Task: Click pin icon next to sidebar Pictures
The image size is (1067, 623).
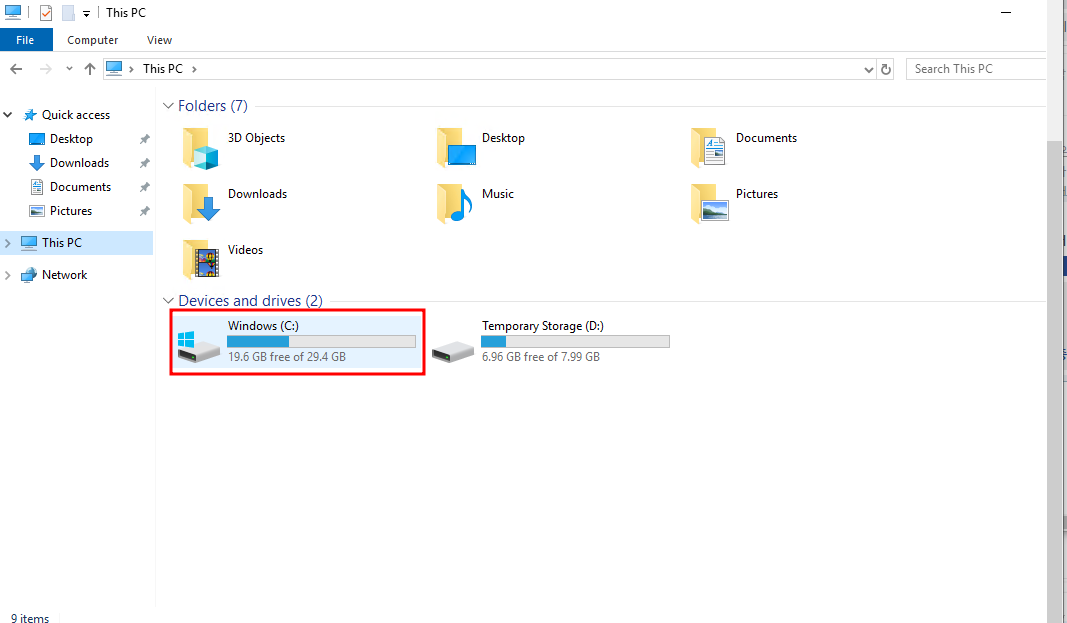Action: pyautogui.click(x=144, y=212)
